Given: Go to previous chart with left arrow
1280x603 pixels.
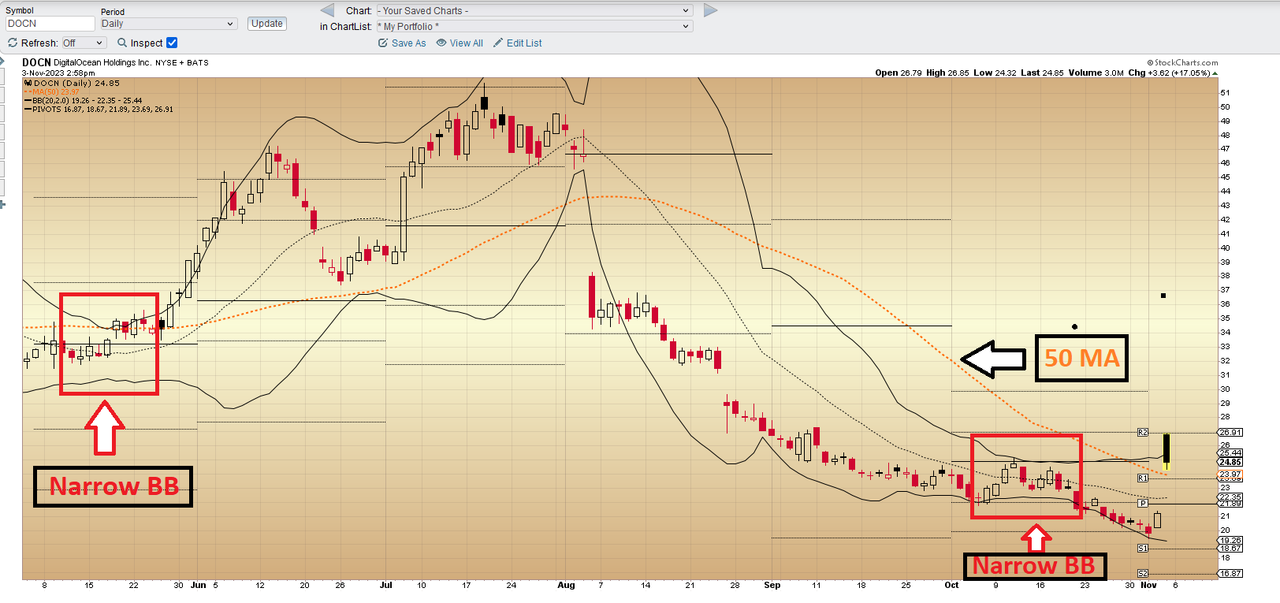Looking at the screenshot, I should coord(326,10).
